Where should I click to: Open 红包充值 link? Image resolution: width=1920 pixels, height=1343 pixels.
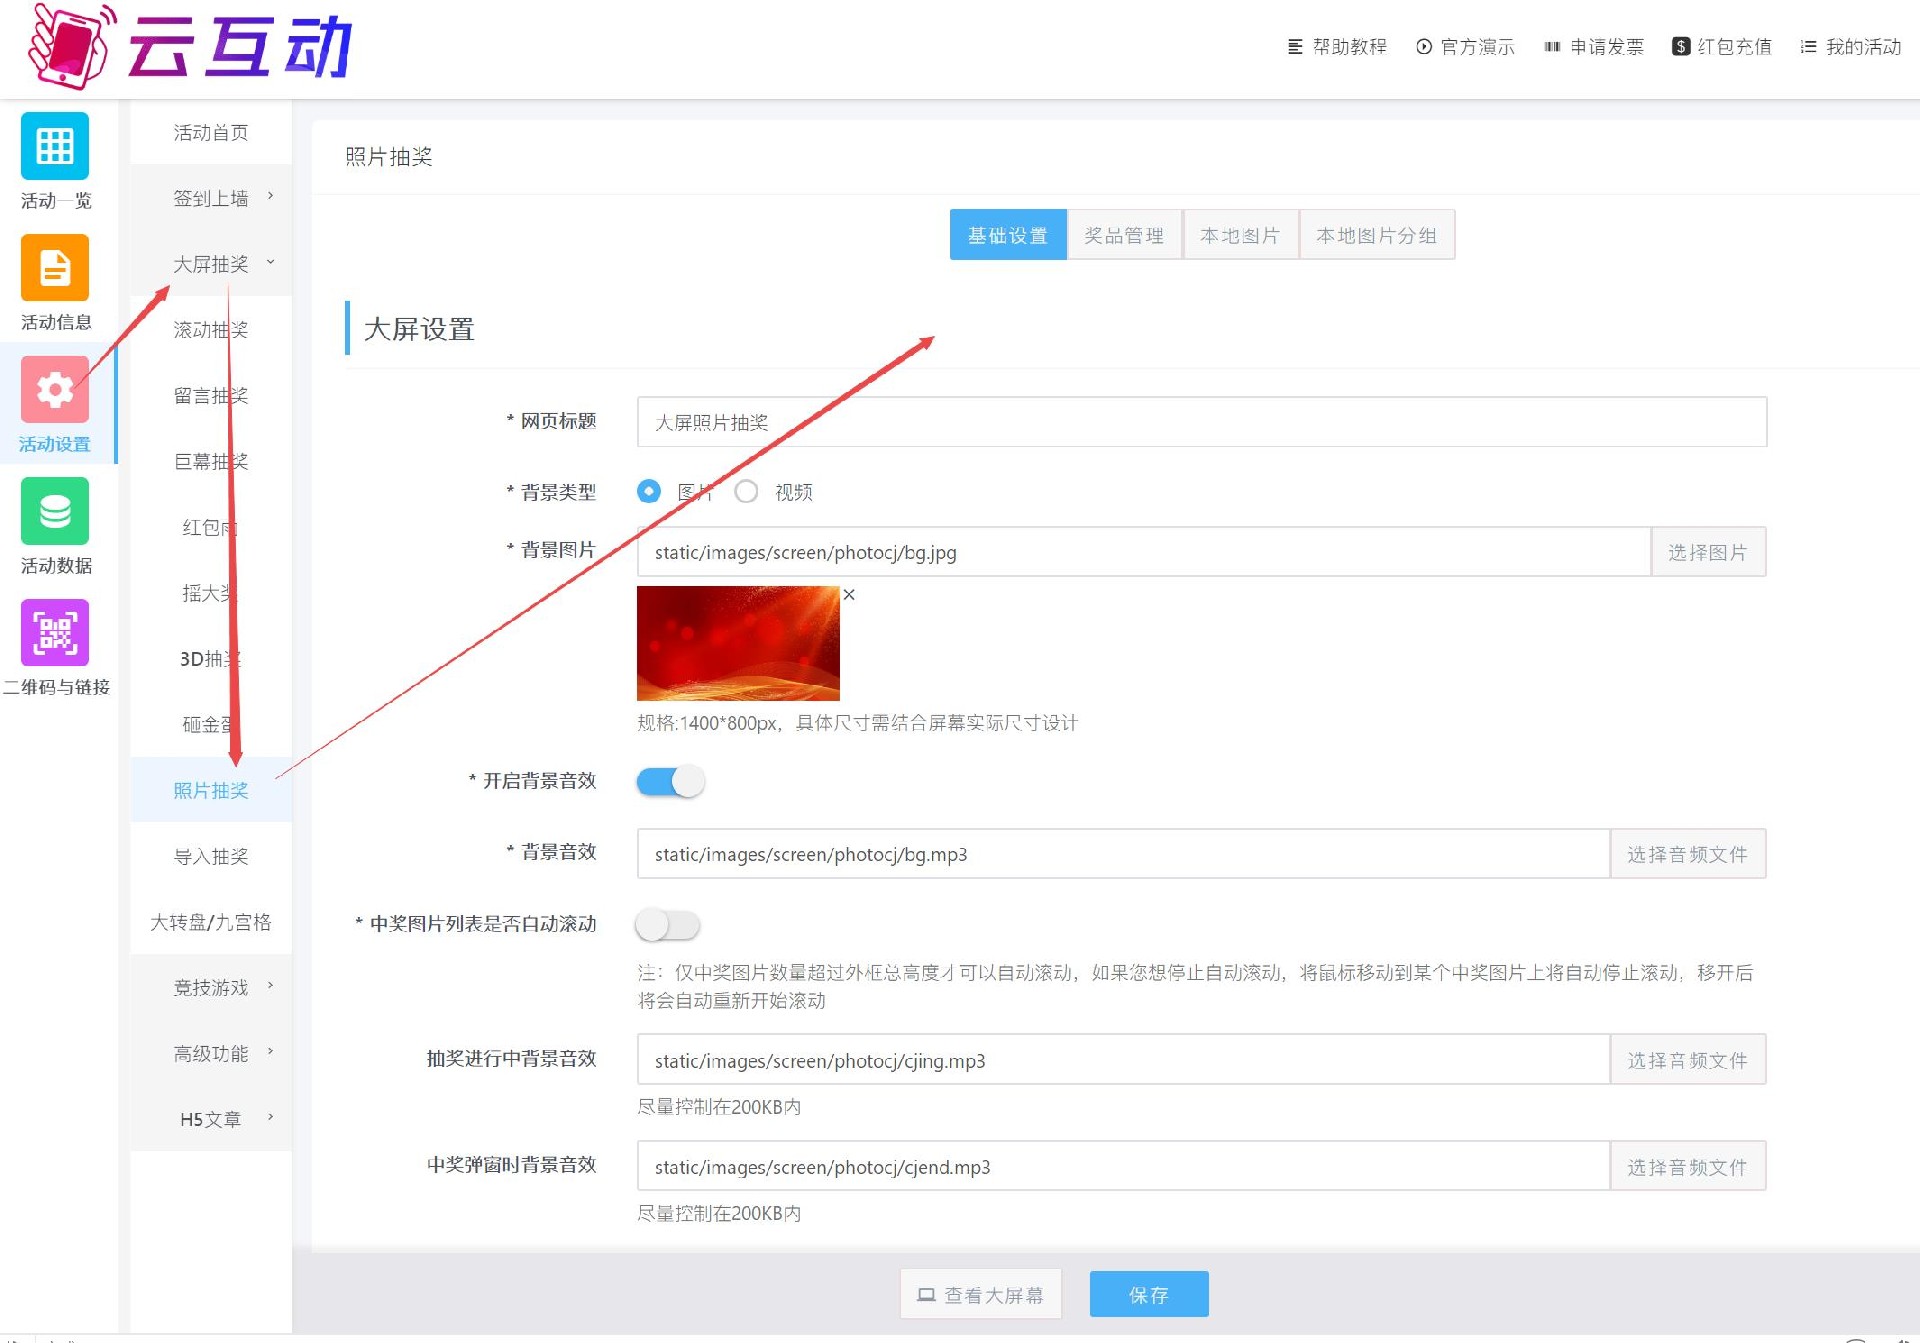1722,47
